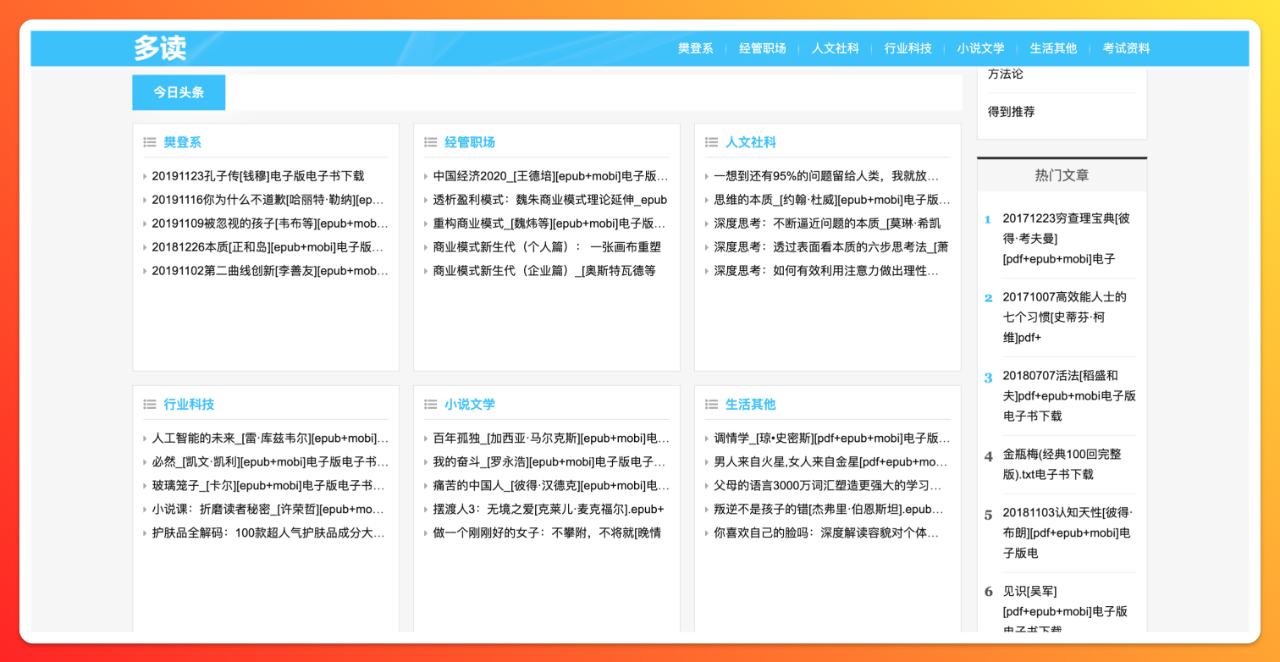Open article 中国经济2020_[王德培]
1280x662 pixels.
[551, 176]
